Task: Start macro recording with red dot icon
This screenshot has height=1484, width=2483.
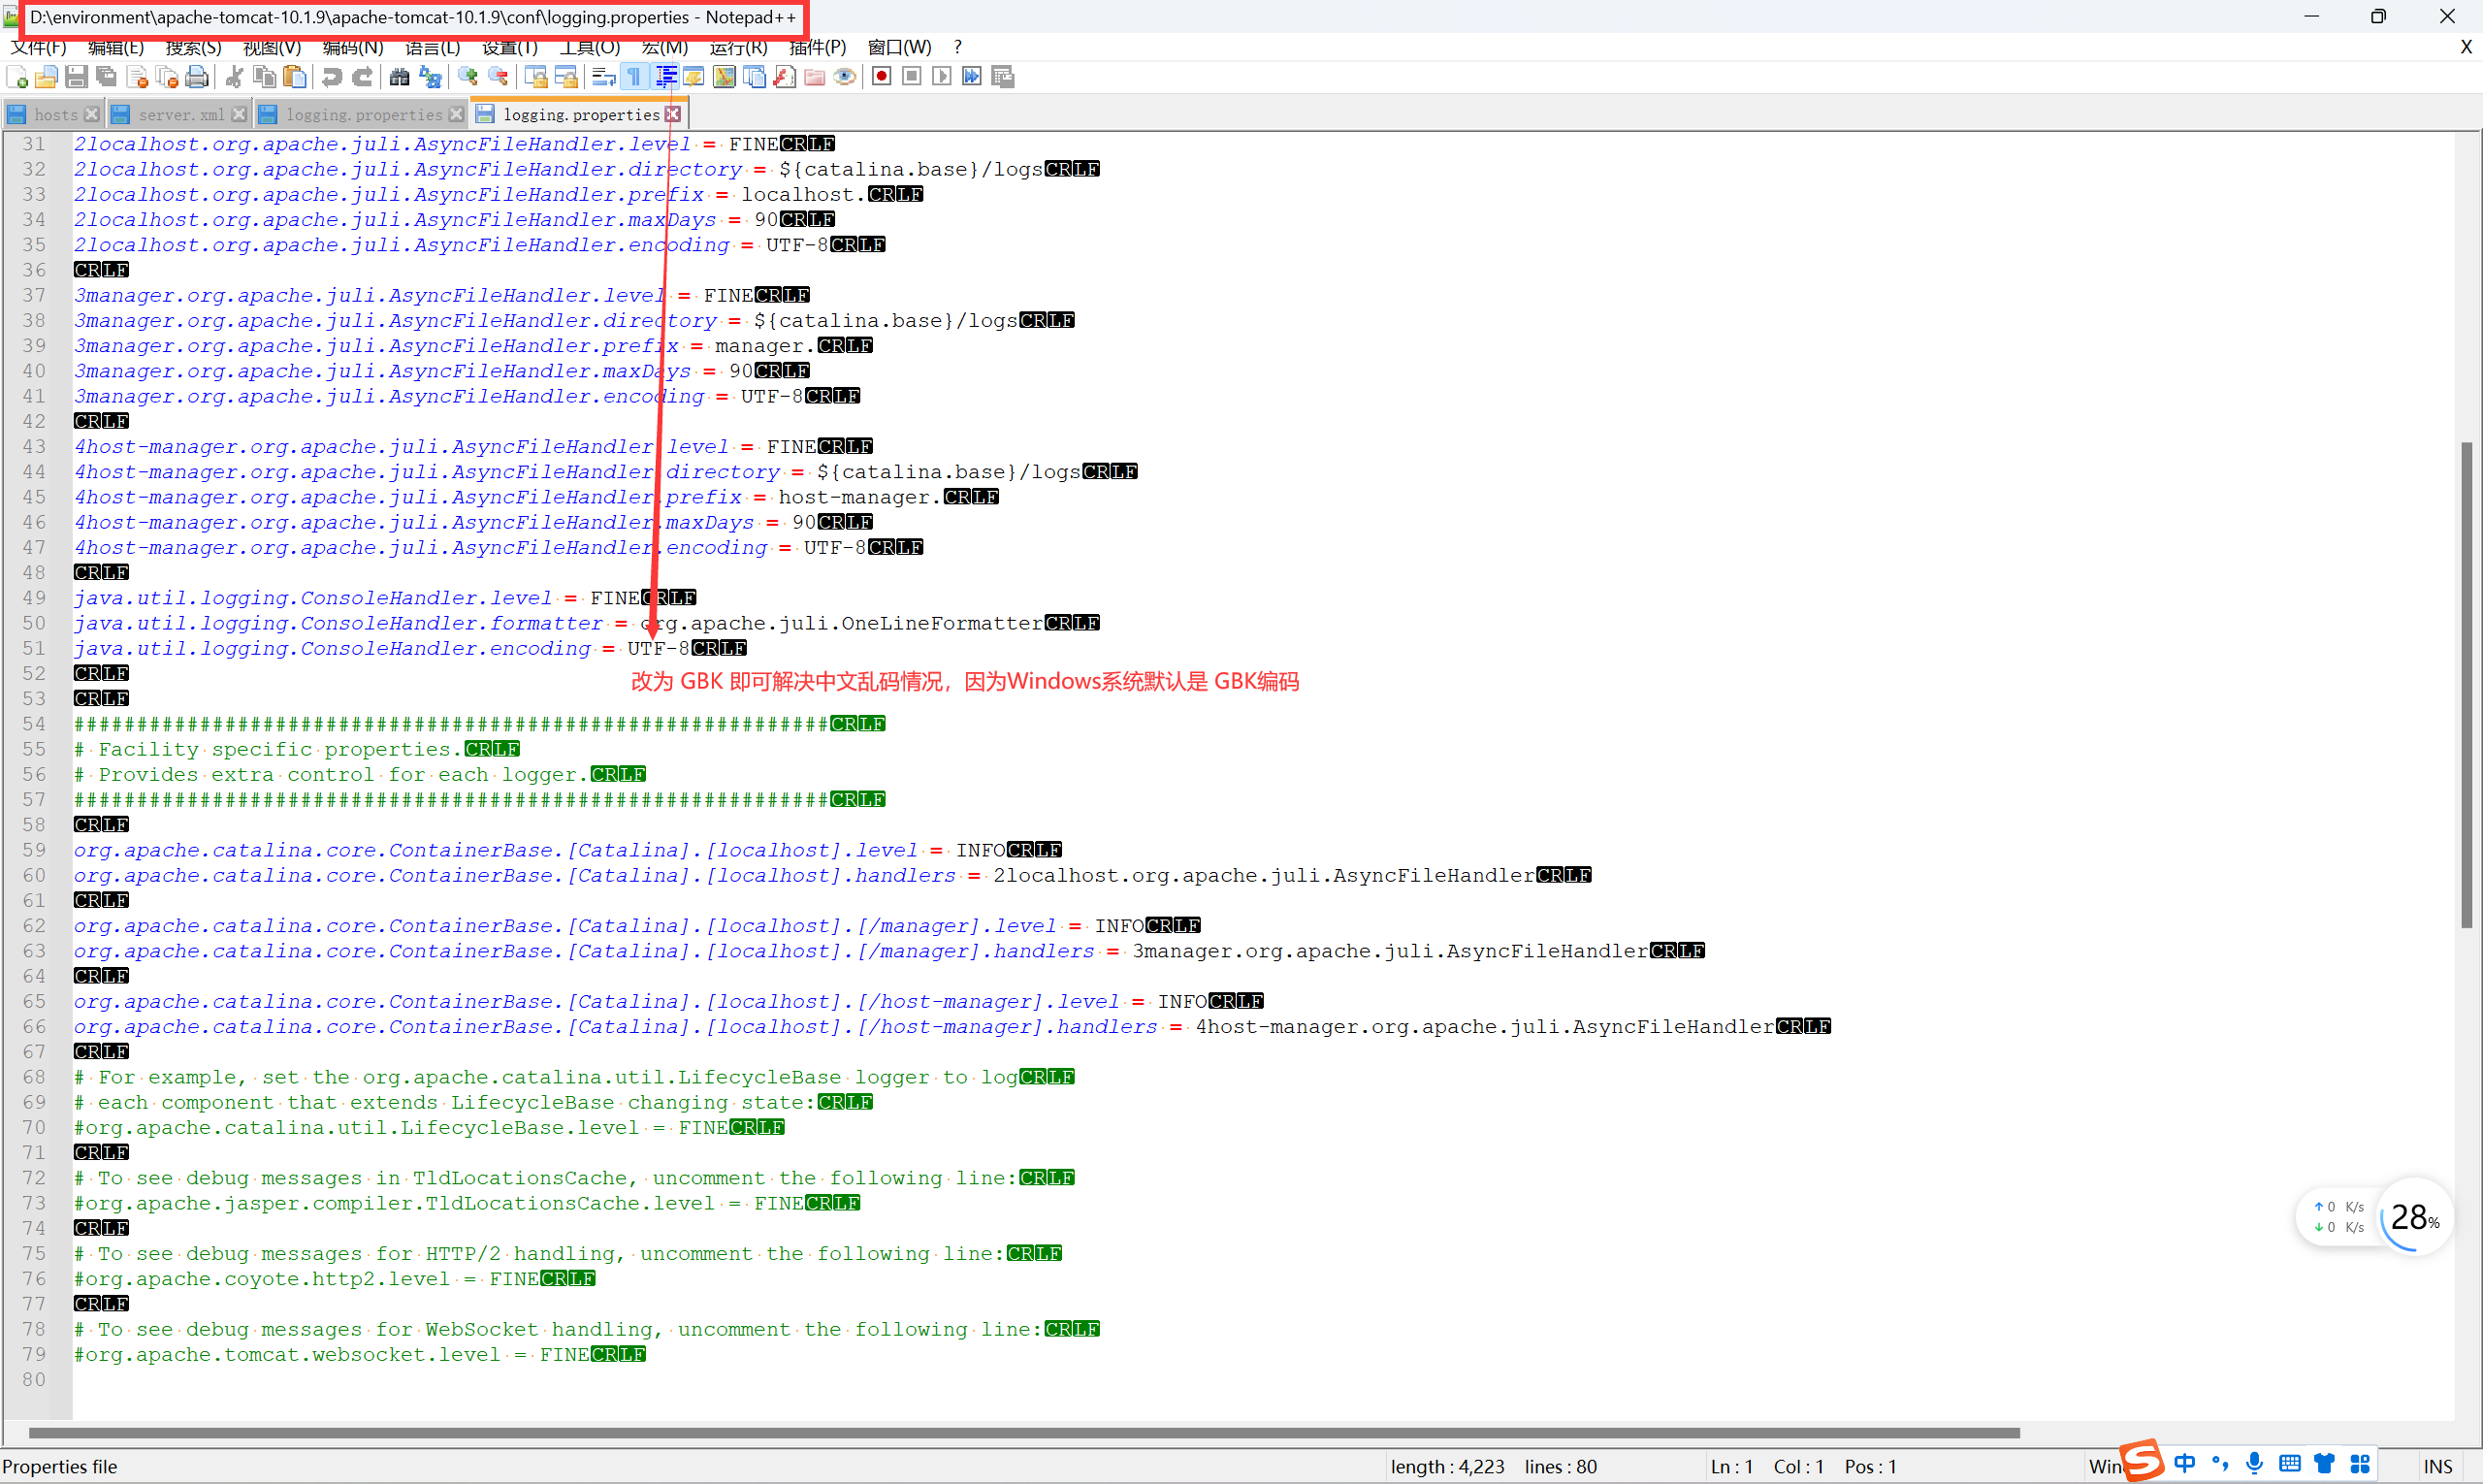Action: point(881,77)
